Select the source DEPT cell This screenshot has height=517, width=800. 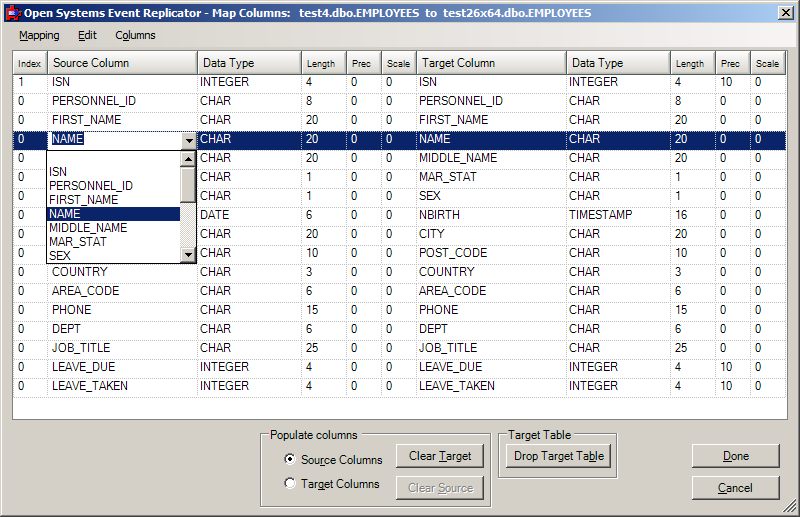tap(122, 329)
